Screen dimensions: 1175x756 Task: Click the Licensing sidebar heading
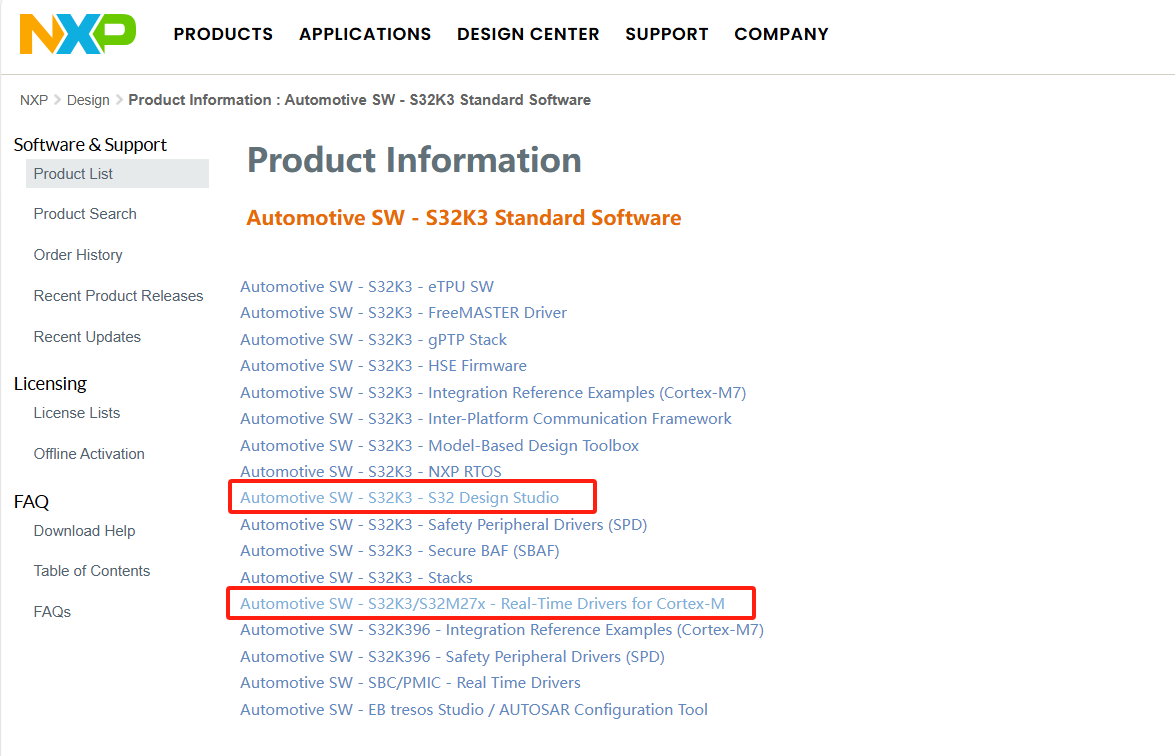tap(50, 384)
